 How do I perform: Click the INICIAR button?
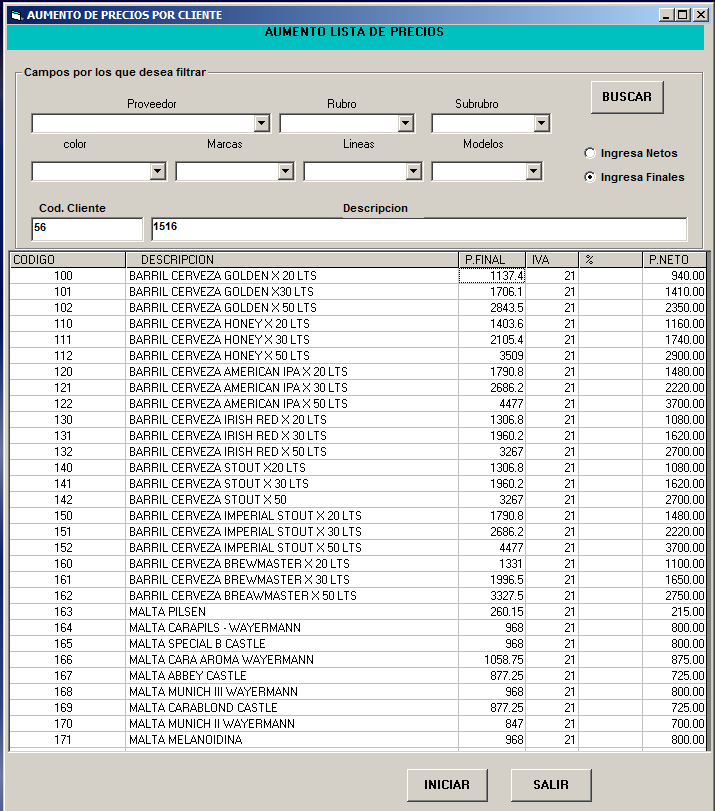[447, 785]
